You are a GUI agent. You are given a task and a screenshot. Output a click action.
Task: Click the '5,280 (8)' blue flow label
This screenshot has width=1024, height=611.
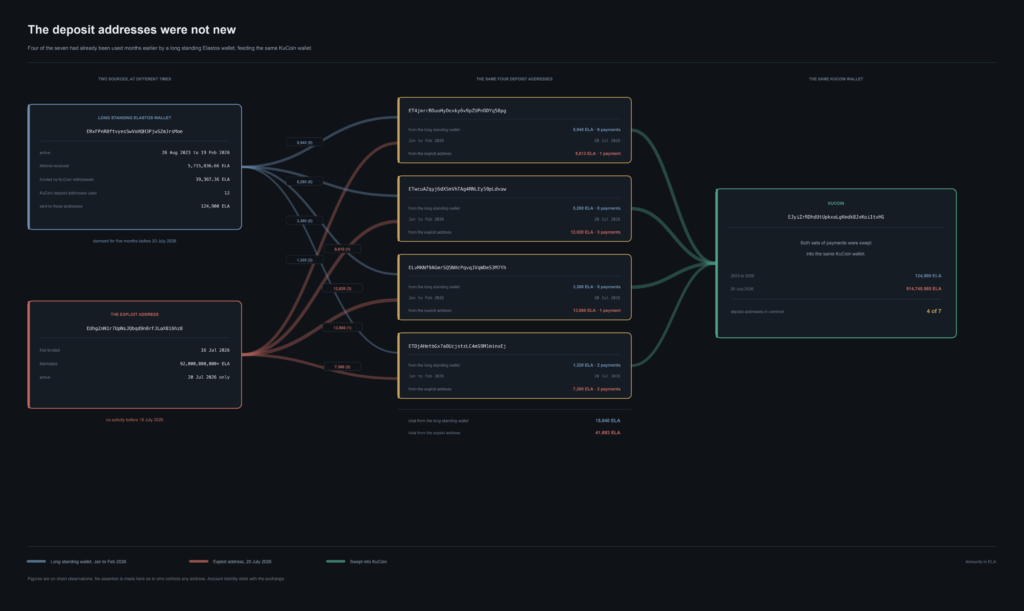coord(304,181)
